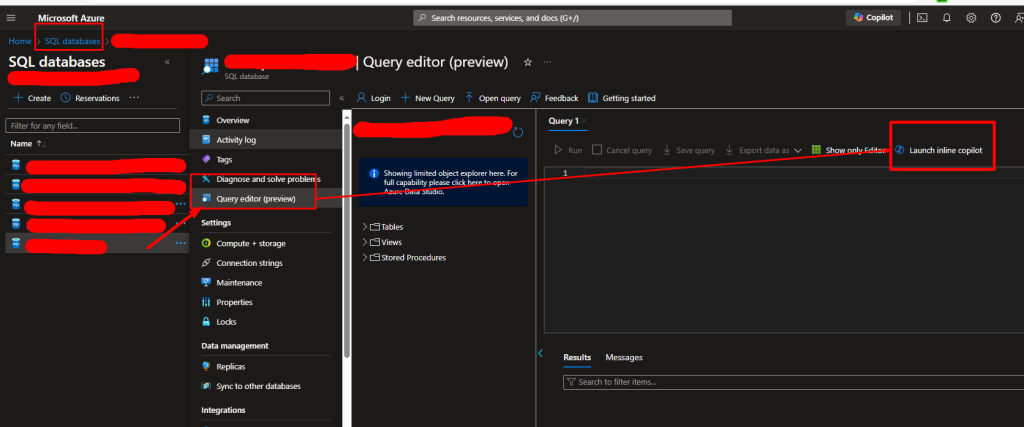Screen dimensions: 1024x427
Task: Send Feedback from the toolbar
Action: click(554, 98)
